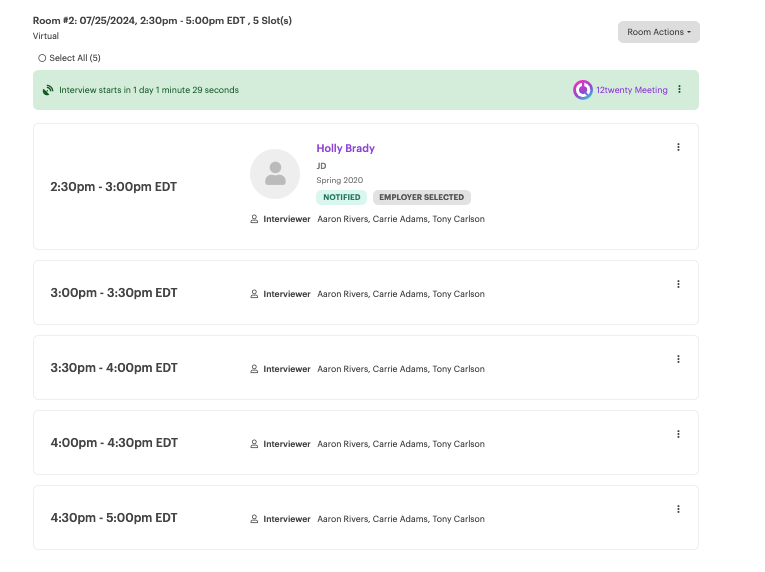Click interviewer person icon in Holly Brady slot
This screenshot has height=572, width=765.
254,219
